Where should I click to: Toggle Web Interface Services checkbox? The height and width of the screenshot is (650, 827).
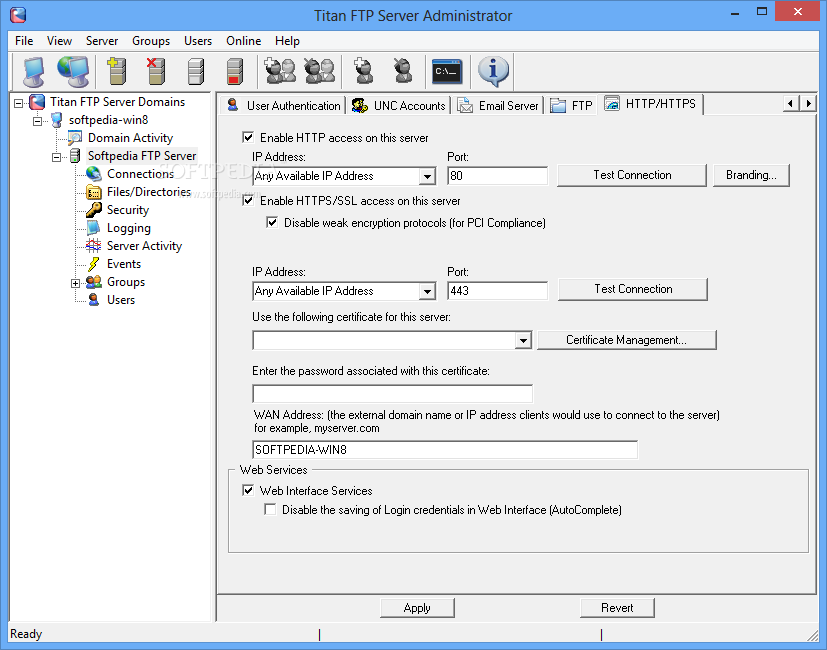point(248,491)
